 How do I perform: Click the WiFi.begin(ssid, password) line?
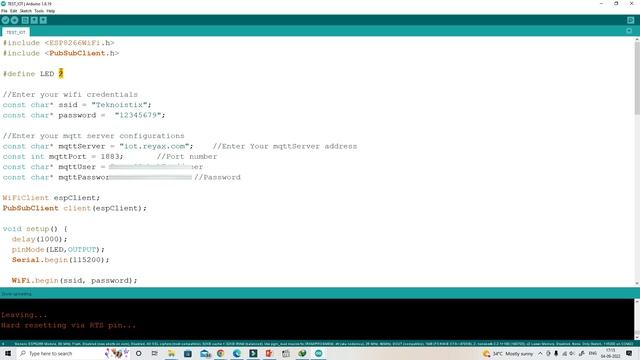[74, 280]
